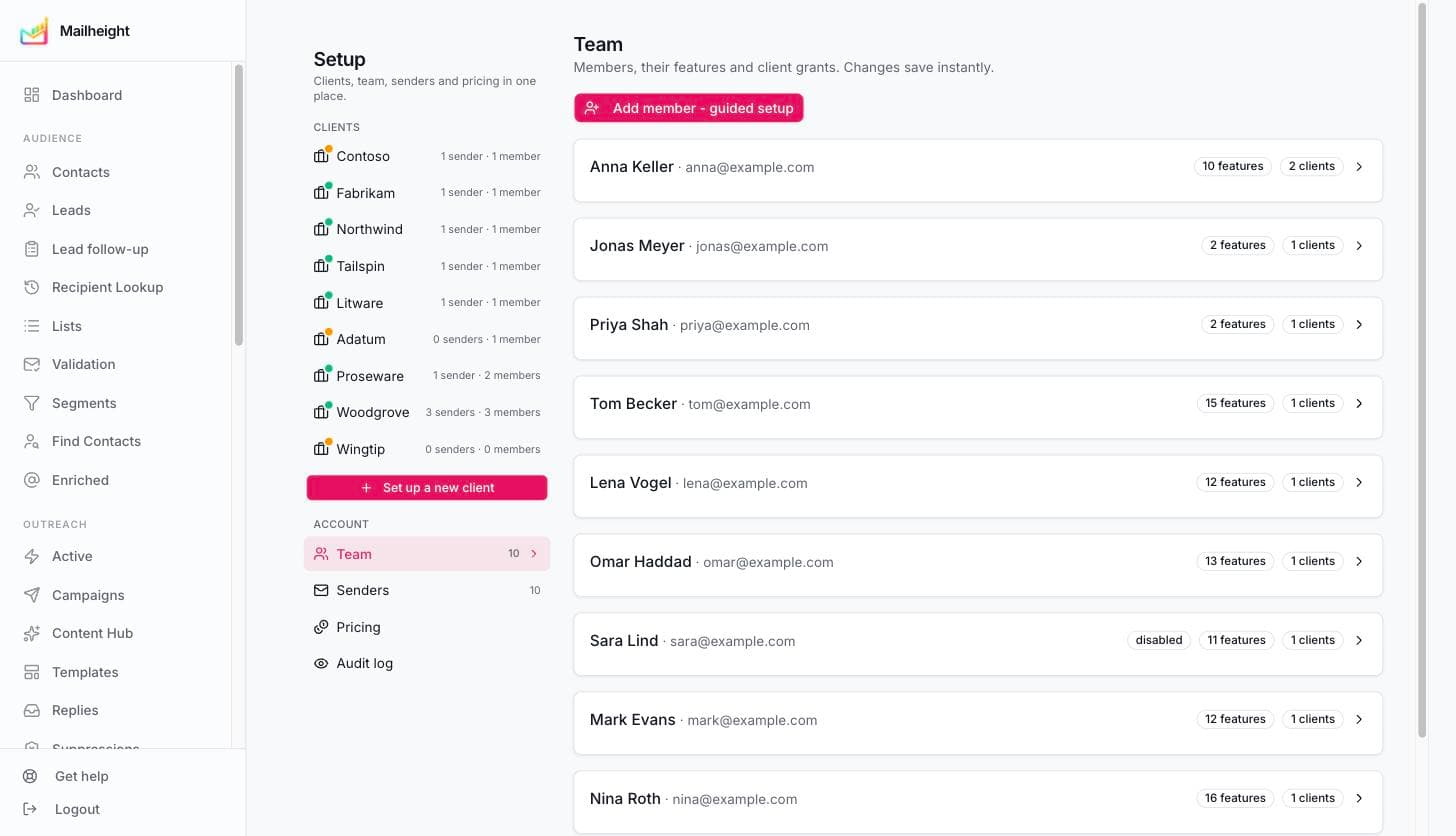This screenshot has width=1456, height=836.
Task: Click the Mailheight logo icon
Action: pyautogui.click(x=33, y=31)
